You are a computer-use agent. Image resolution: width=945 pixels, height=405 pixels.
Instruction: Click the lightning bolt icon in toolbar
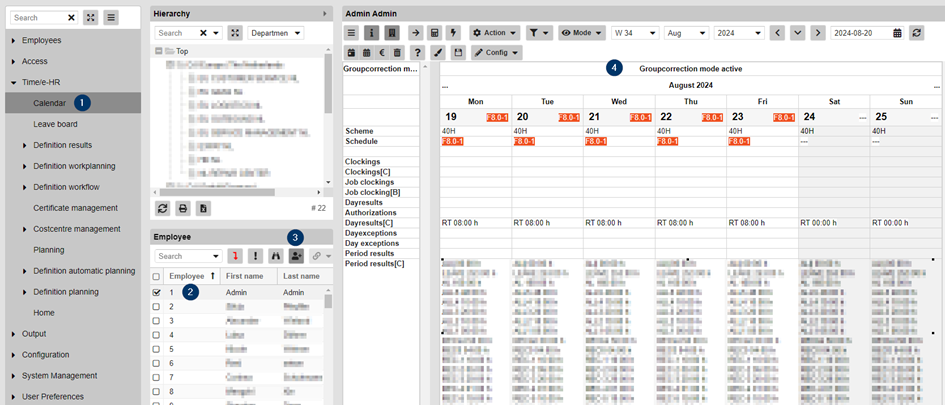click(x=454, y=33)
